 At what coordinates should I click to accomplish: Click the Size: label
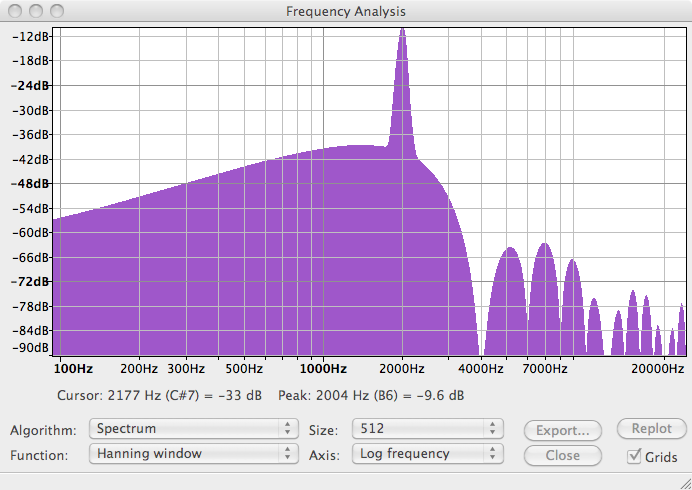(x=323, y=430)
